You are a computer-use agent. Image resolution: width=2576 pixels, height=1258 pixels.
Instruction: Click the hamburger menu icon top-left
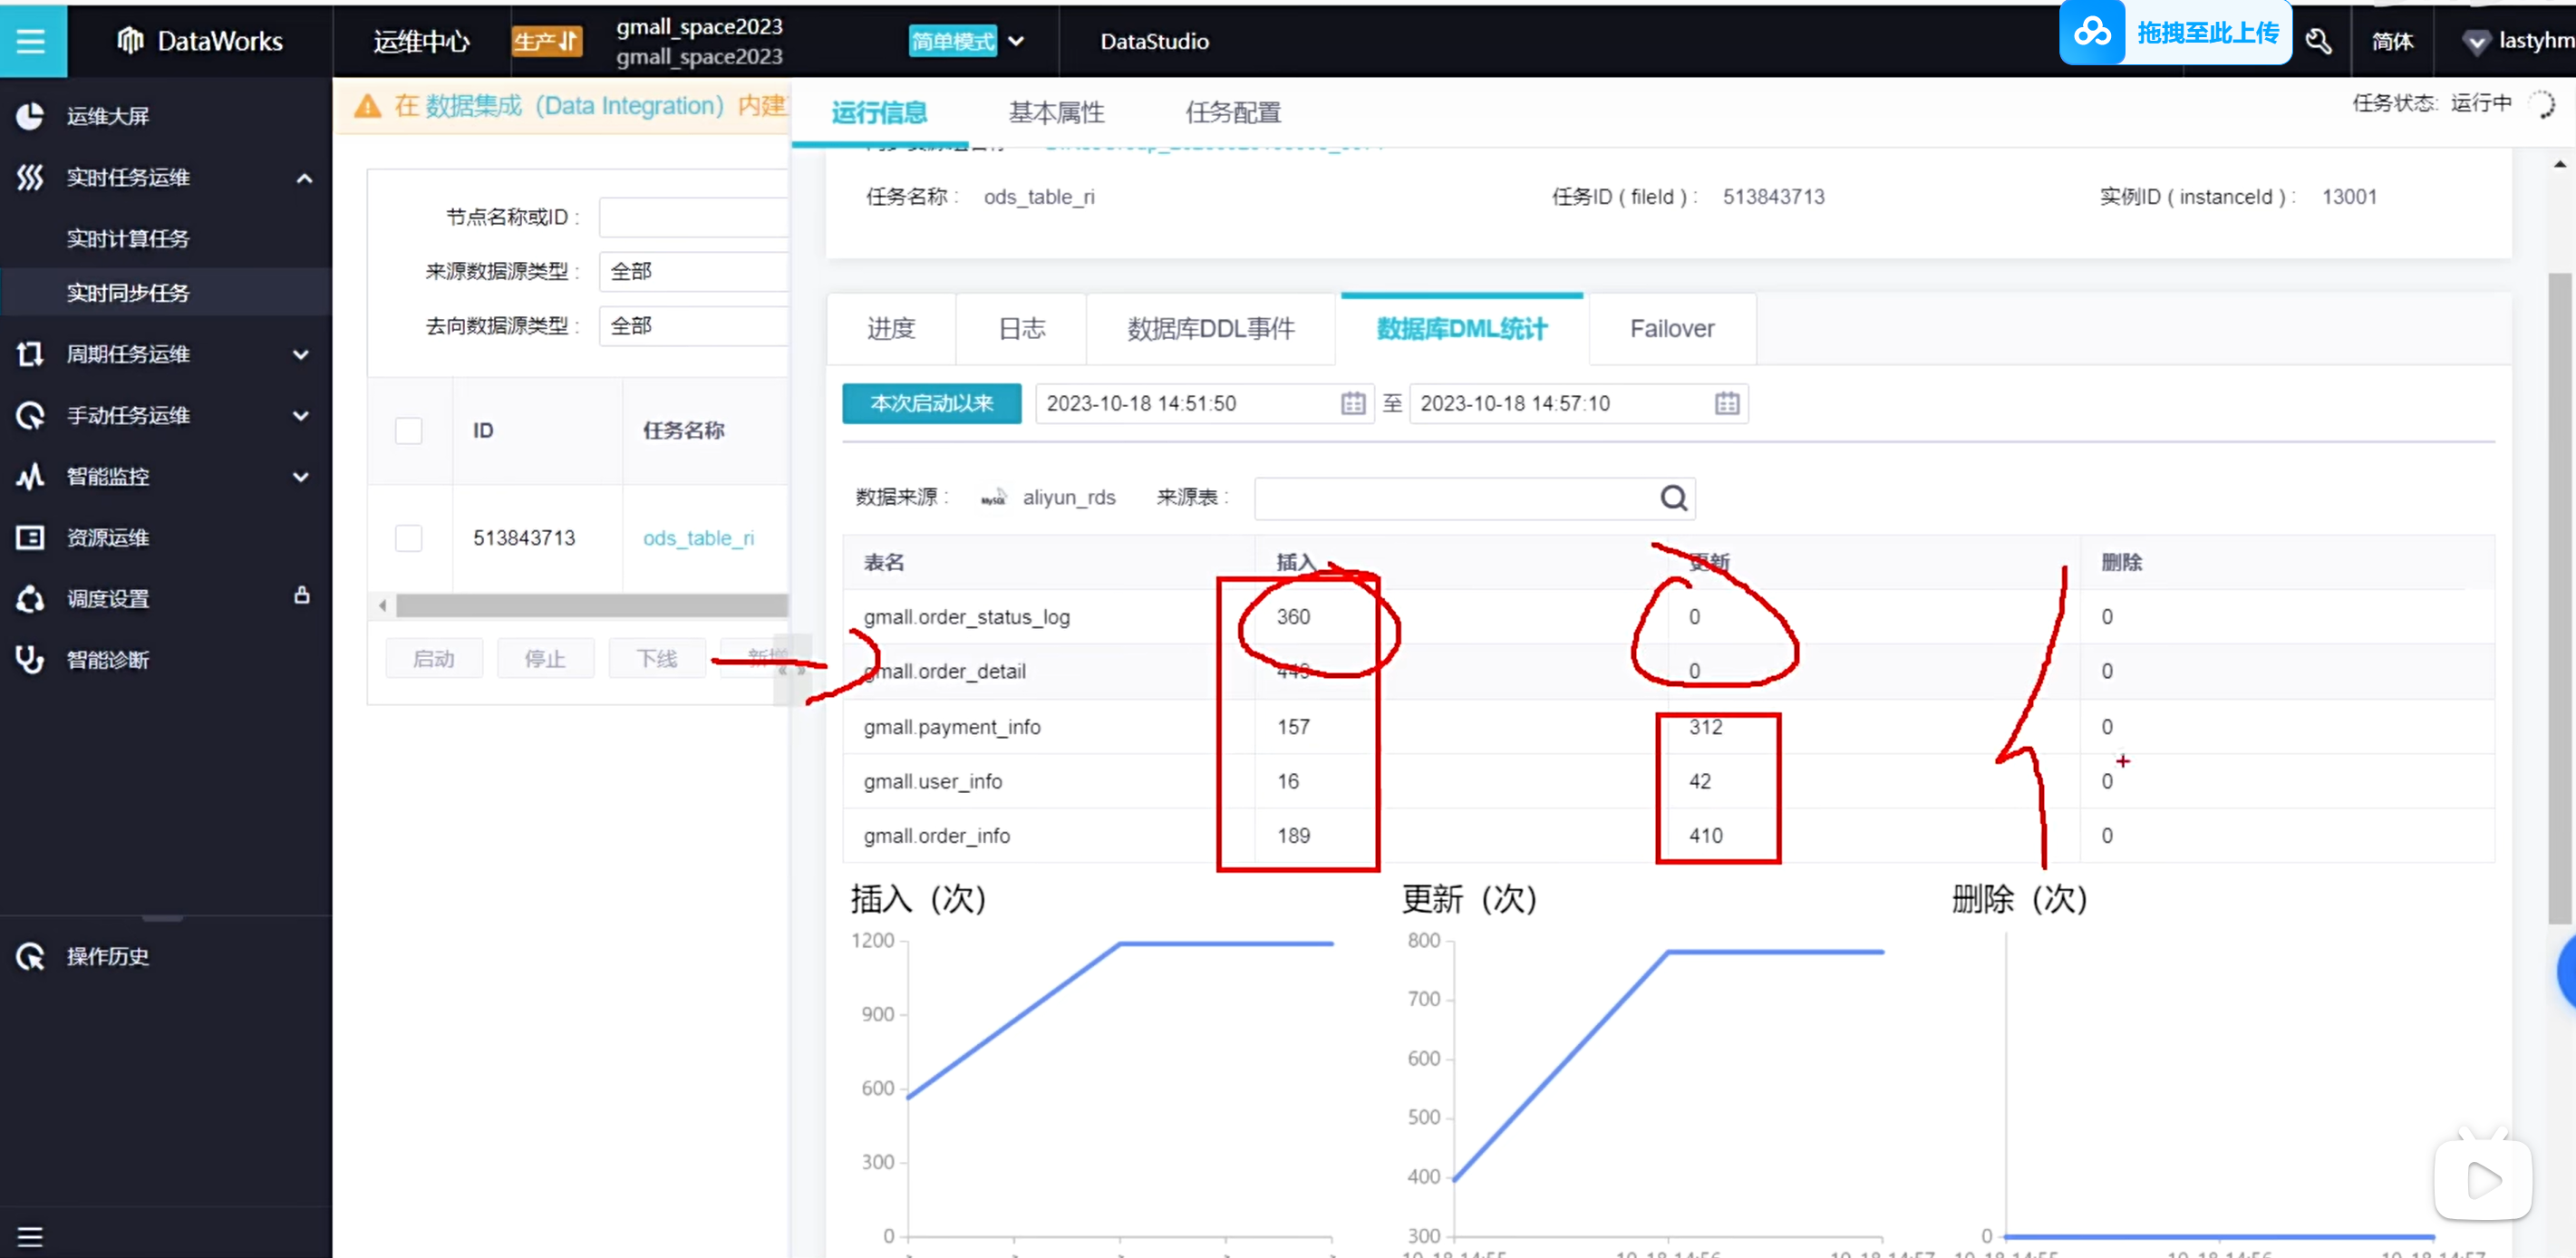(x=31, y=40)
